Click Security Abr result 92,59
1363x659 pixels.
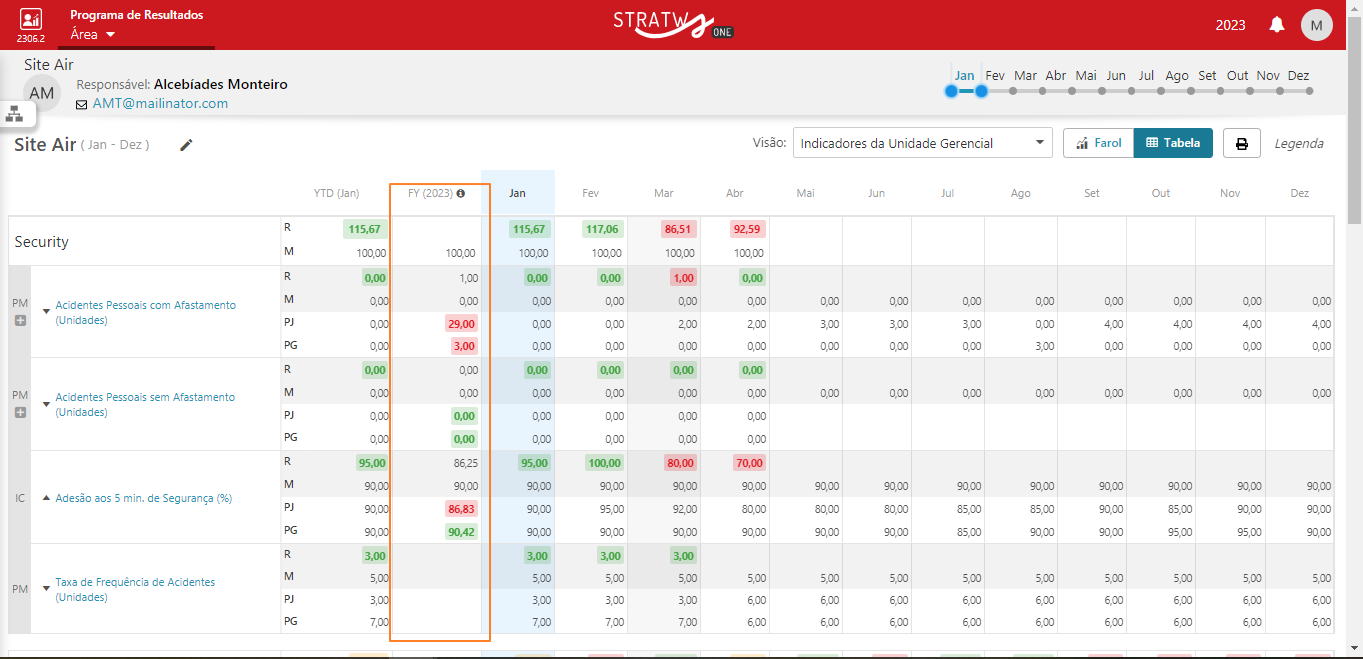tap(748, 229)
